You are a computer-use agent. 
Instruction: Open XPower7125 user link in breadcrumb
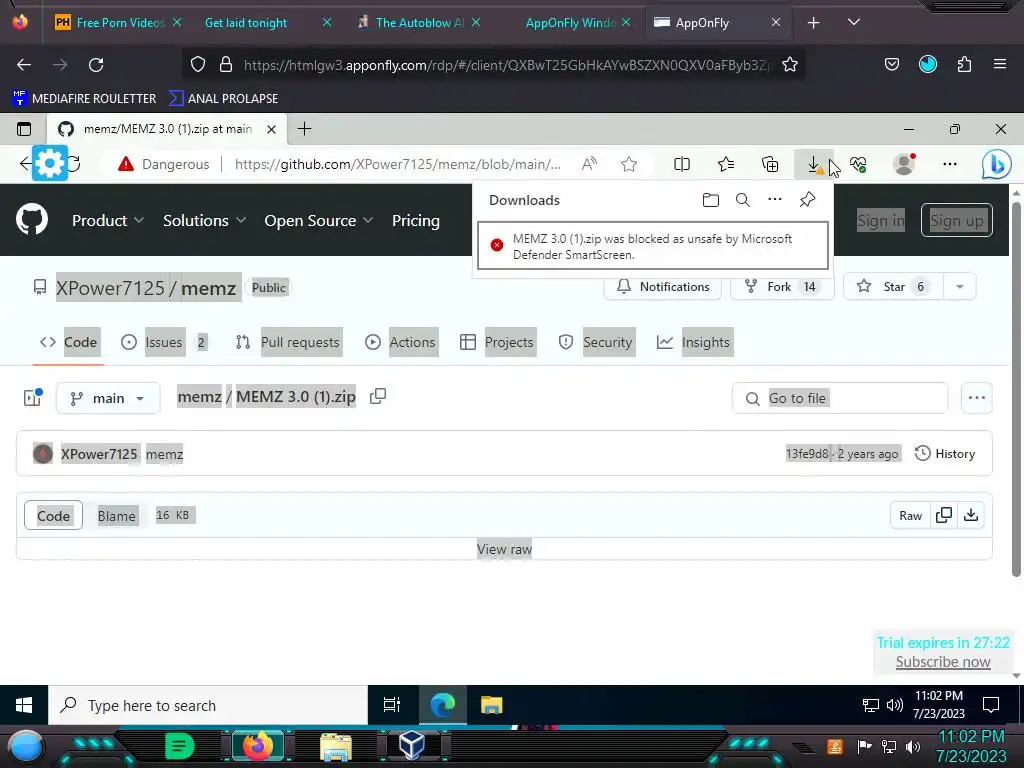click(x=110, y=288)
